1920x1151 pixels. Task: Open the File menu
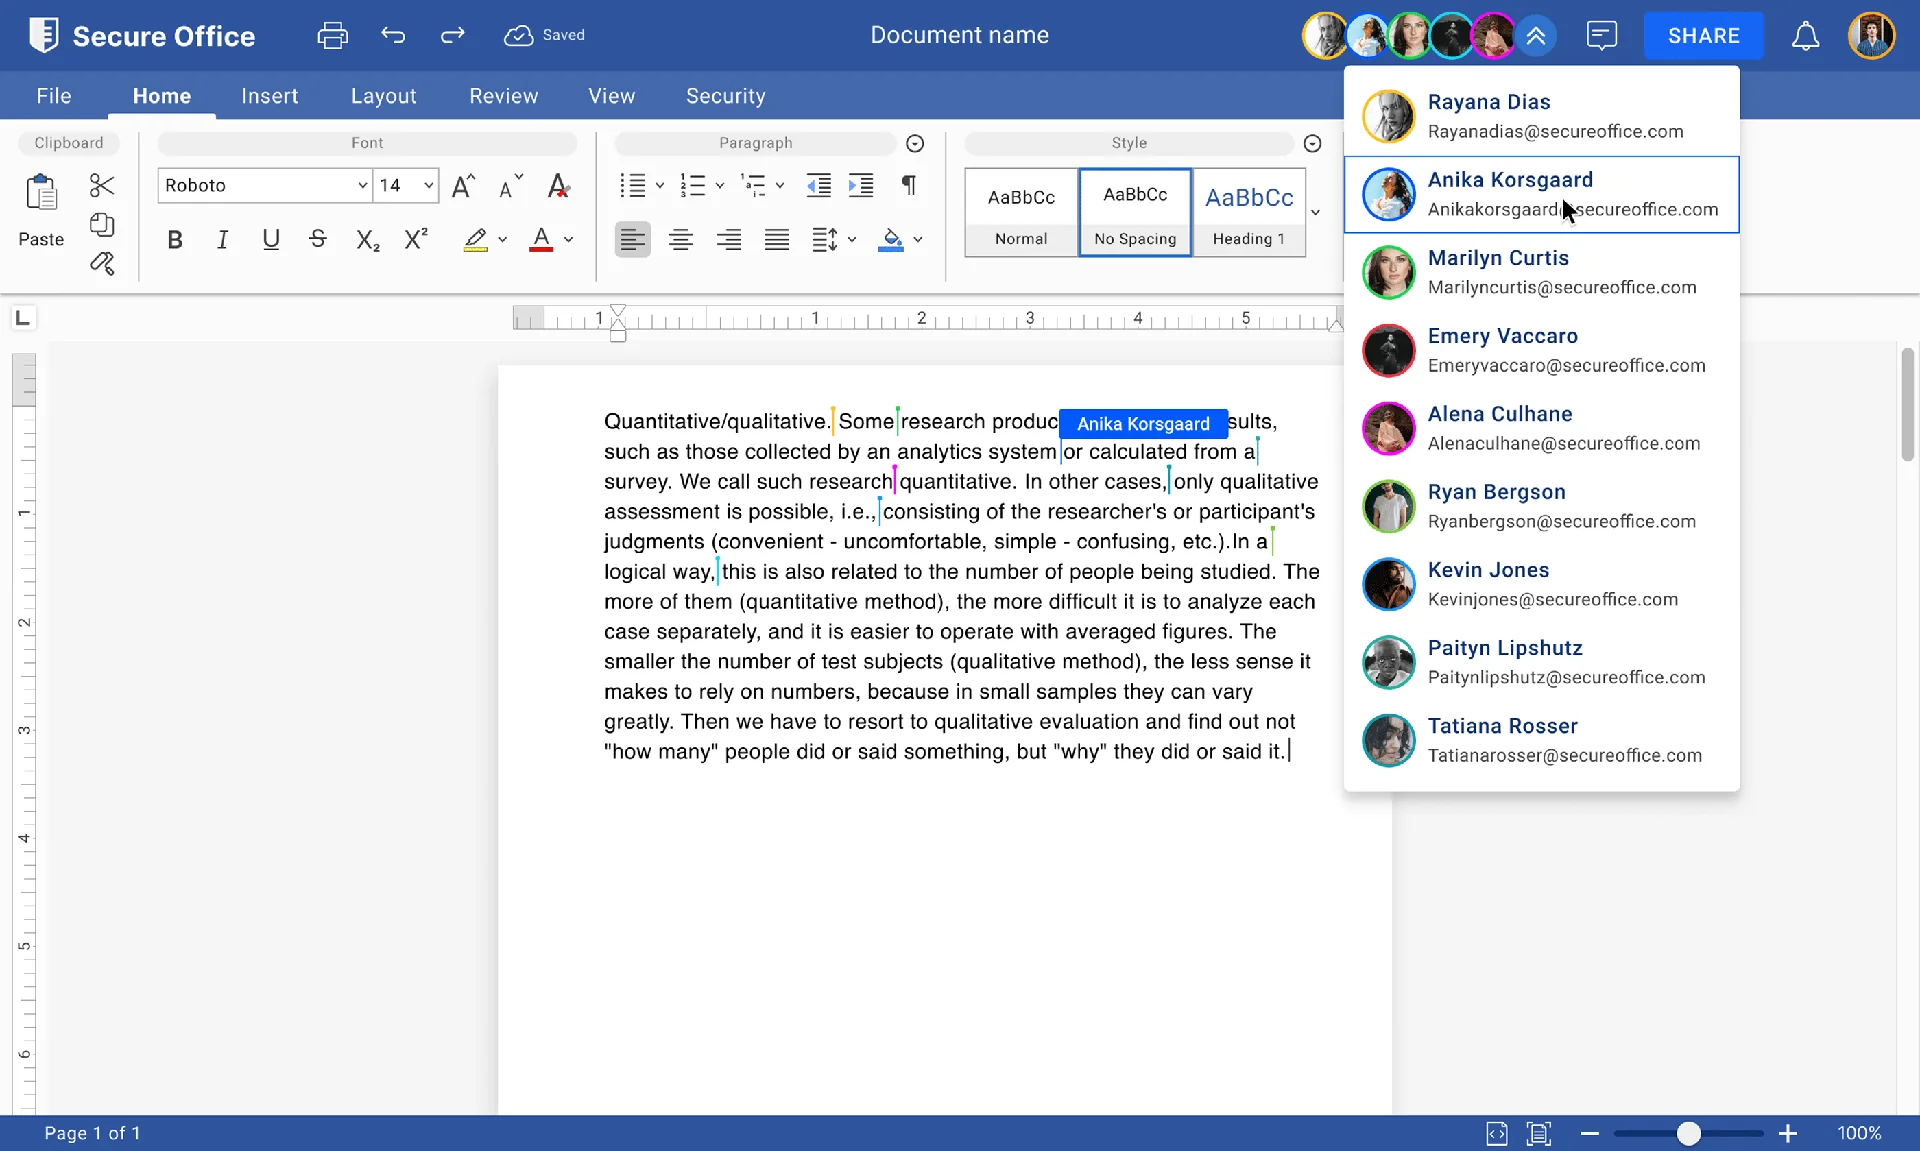tap(54, 96)
